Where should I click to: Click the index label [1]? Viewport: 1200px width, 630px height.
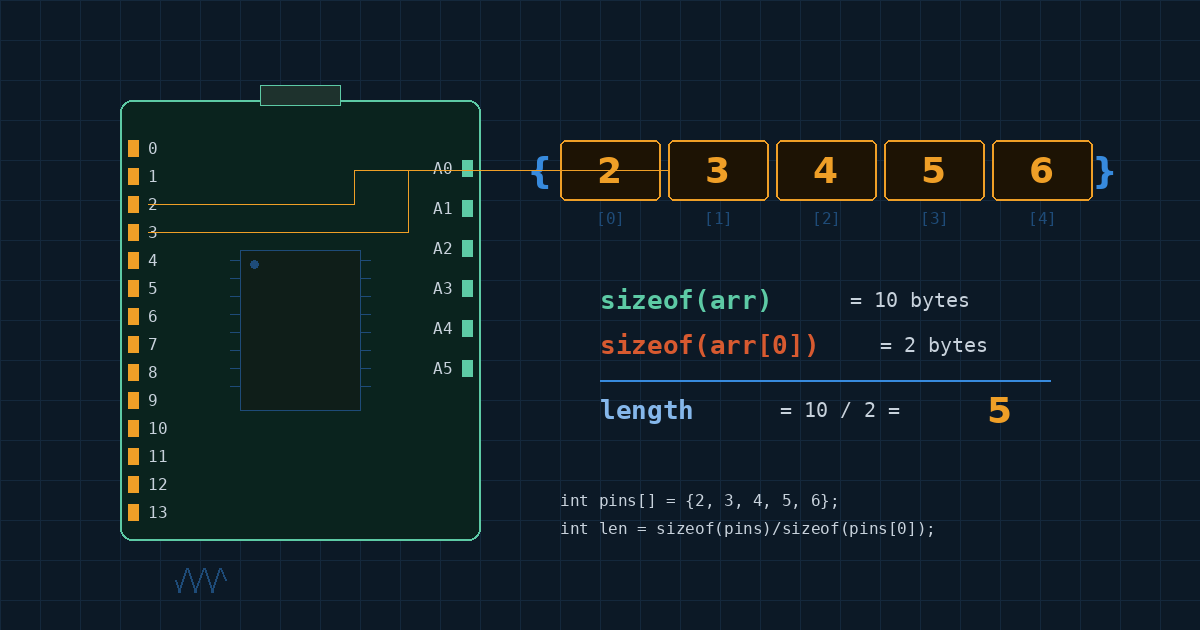click(718, 218)
